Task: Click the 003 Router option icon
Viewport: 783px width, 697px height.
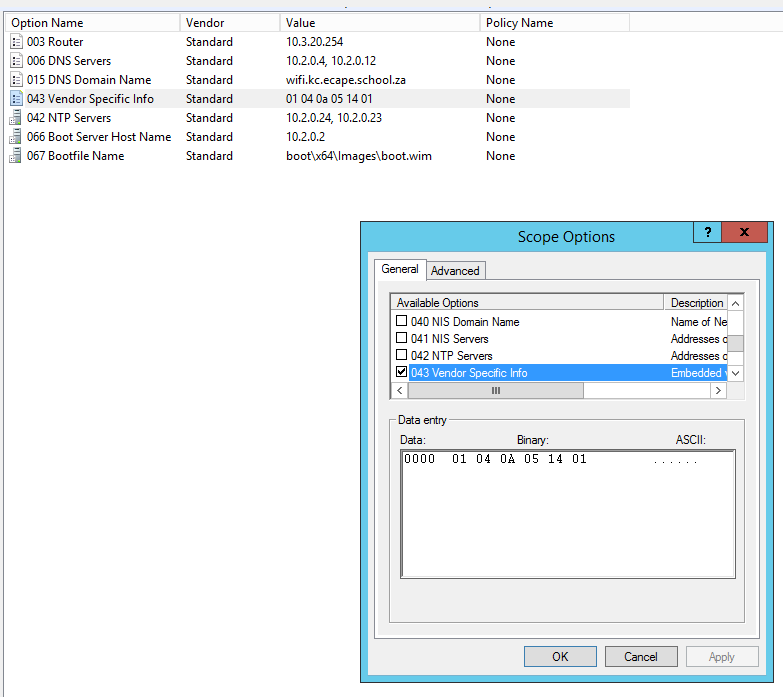Action: click(16, 42)
